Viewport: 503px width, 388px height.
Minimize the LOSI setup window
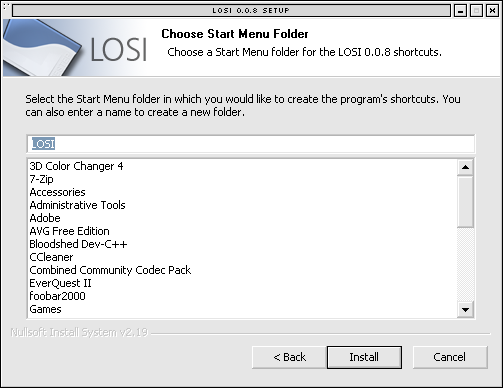point(460,11)
